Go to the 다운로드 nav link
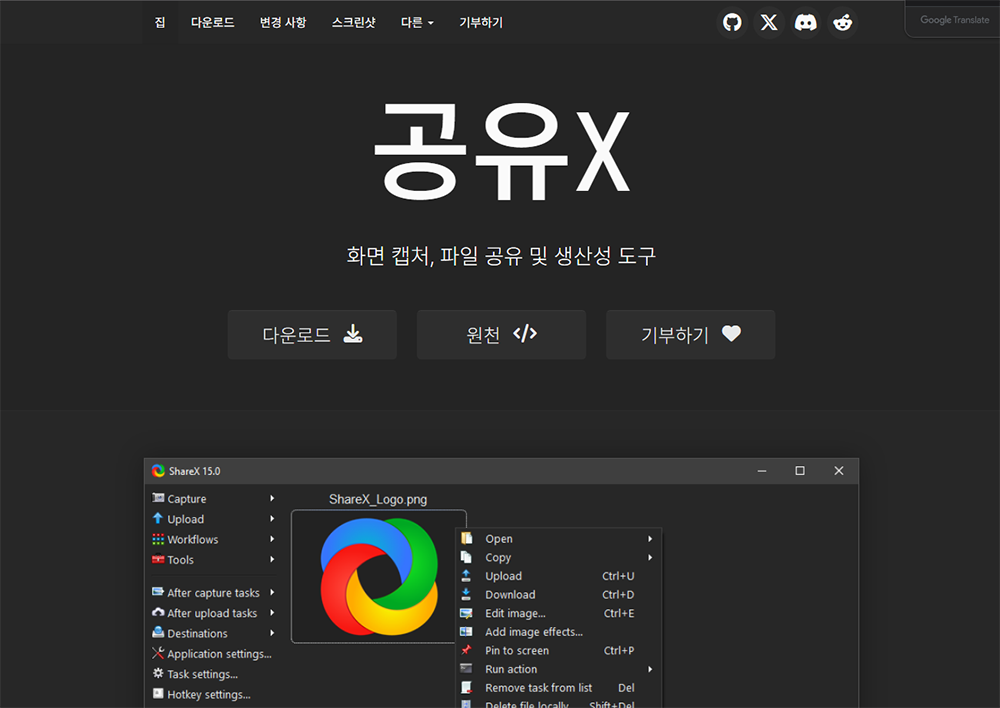 click(x=212, y=22)
